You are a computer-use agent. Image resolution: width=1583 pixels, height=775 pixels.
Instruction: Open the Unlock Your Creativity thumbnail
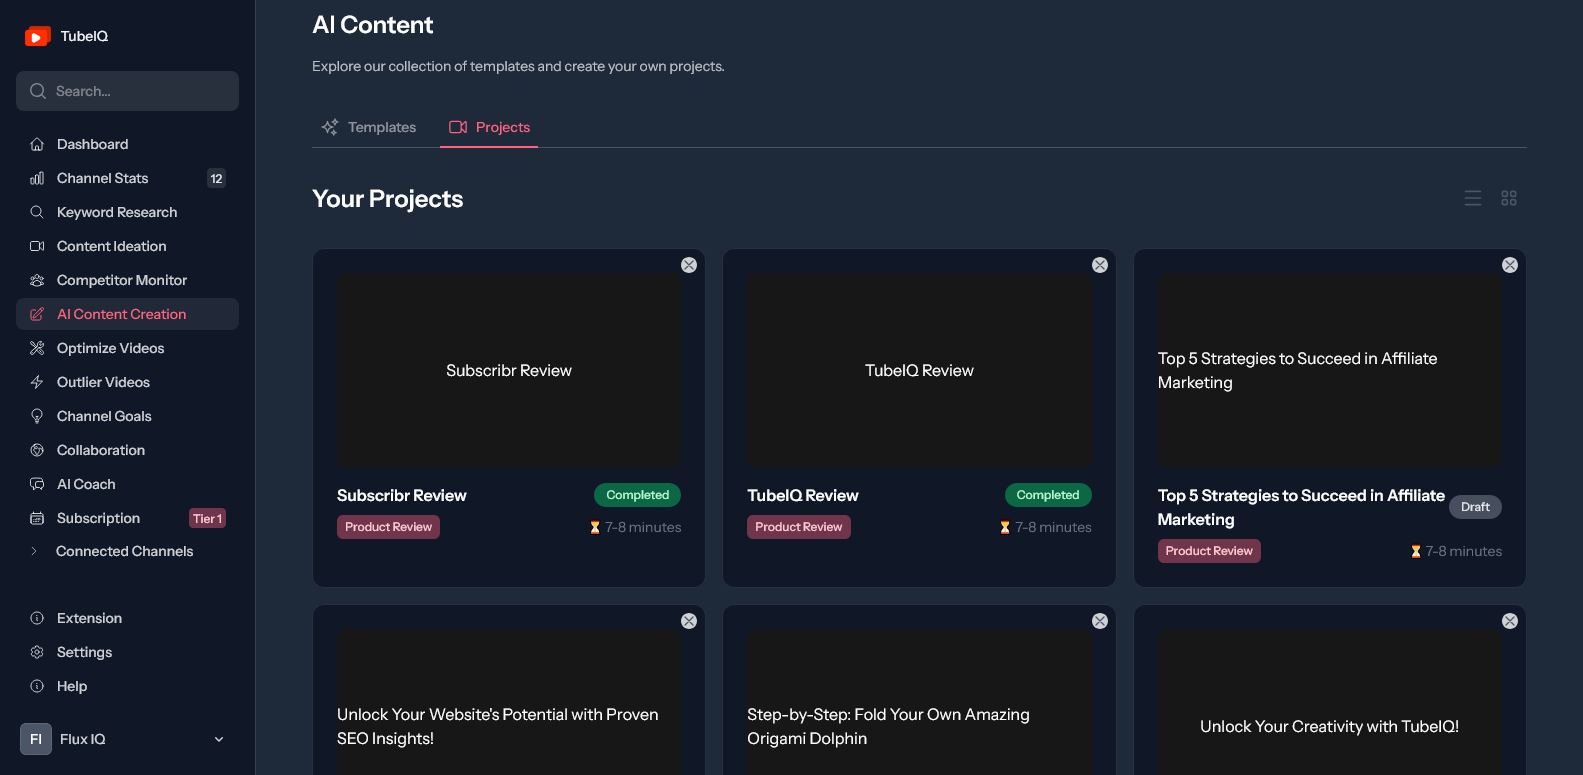click(1330, 702)
